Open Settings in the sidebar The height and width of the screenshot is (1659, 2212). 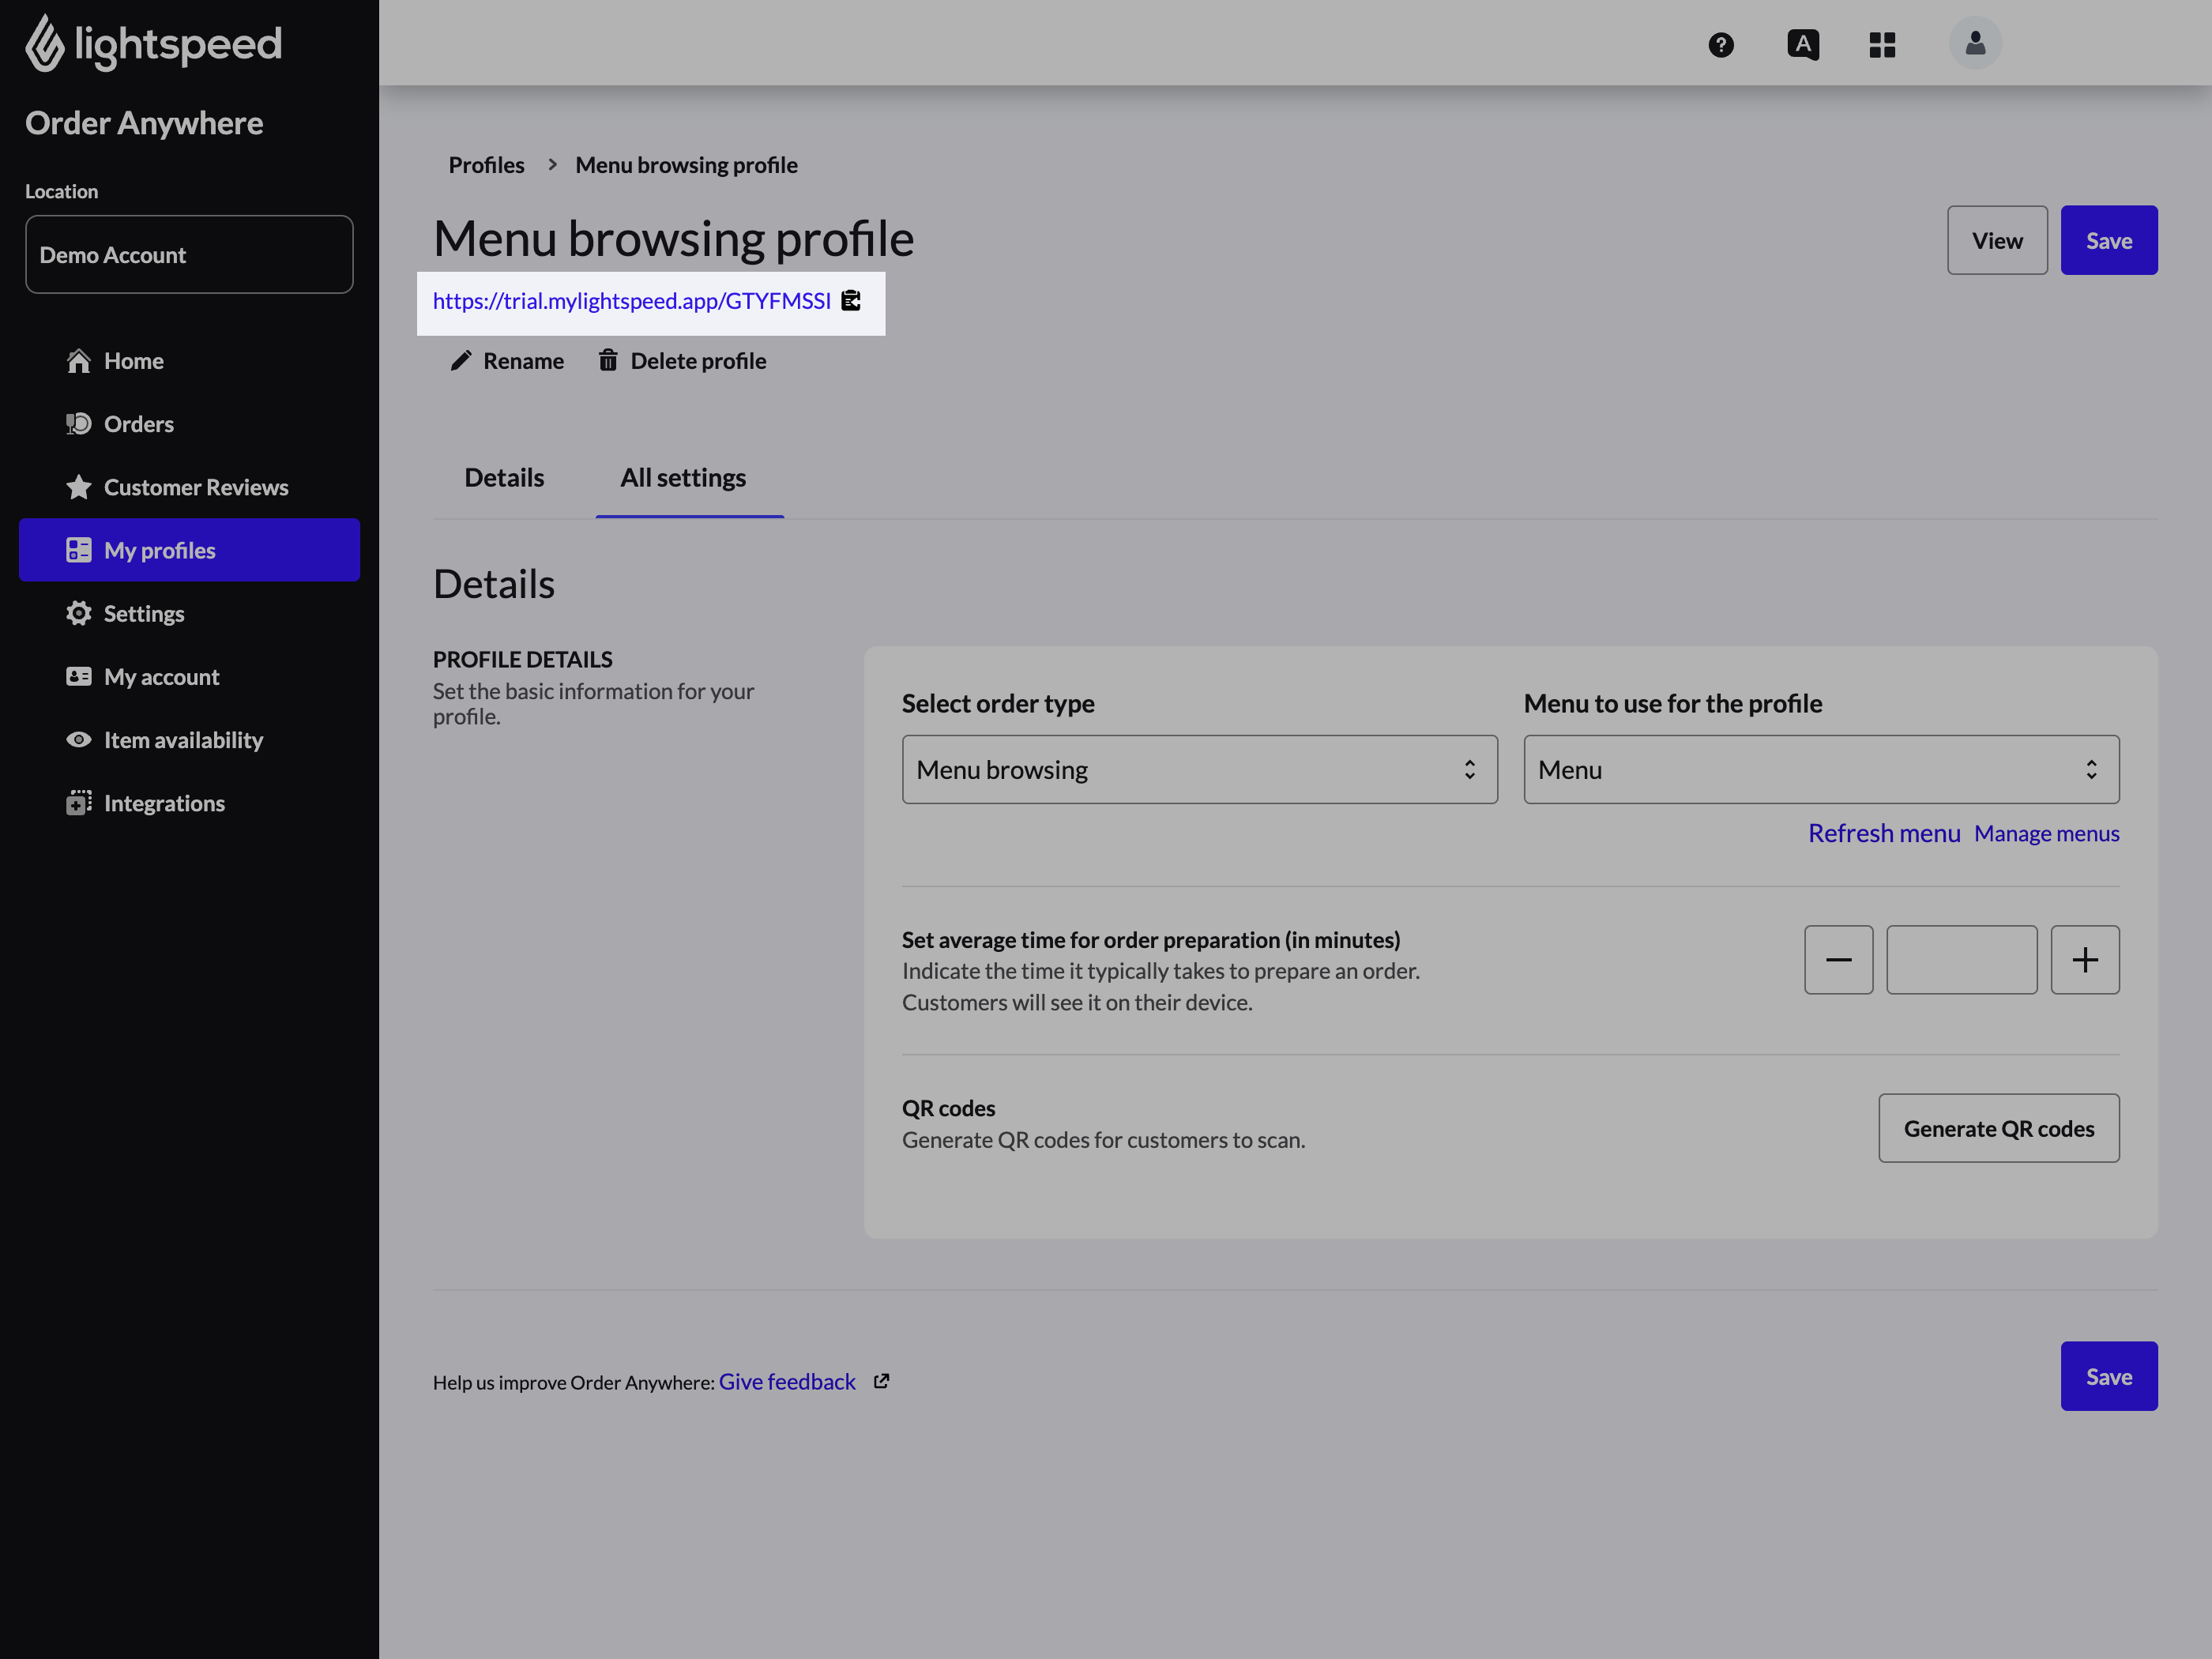pos(189,613)
